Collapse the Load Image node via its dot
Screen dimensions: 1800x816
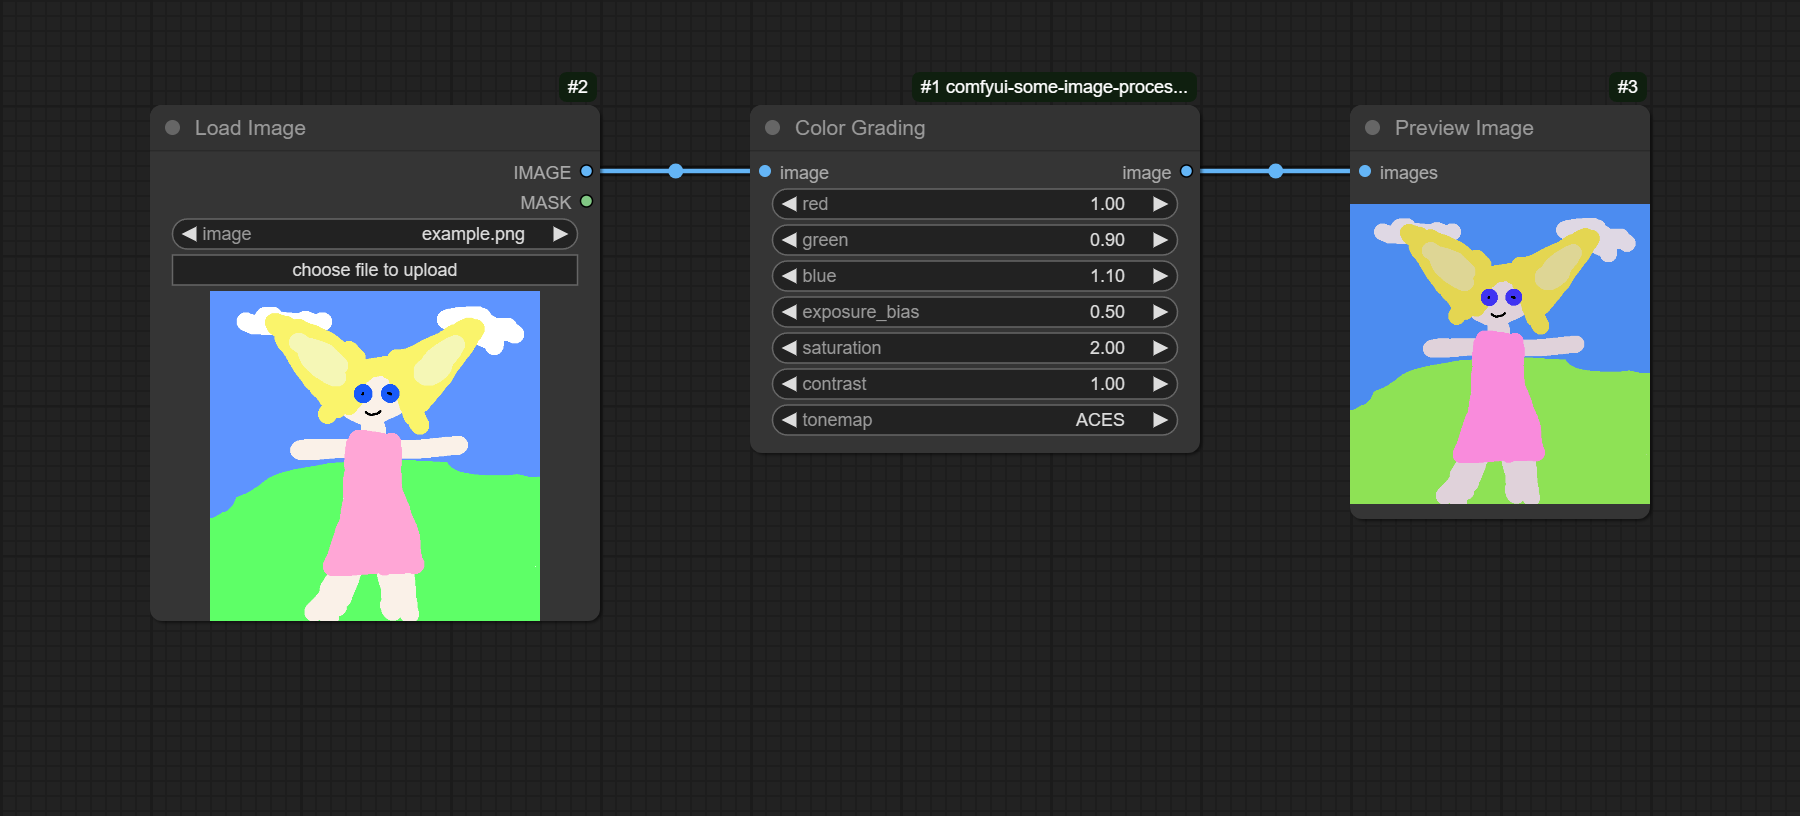point(172,128)
